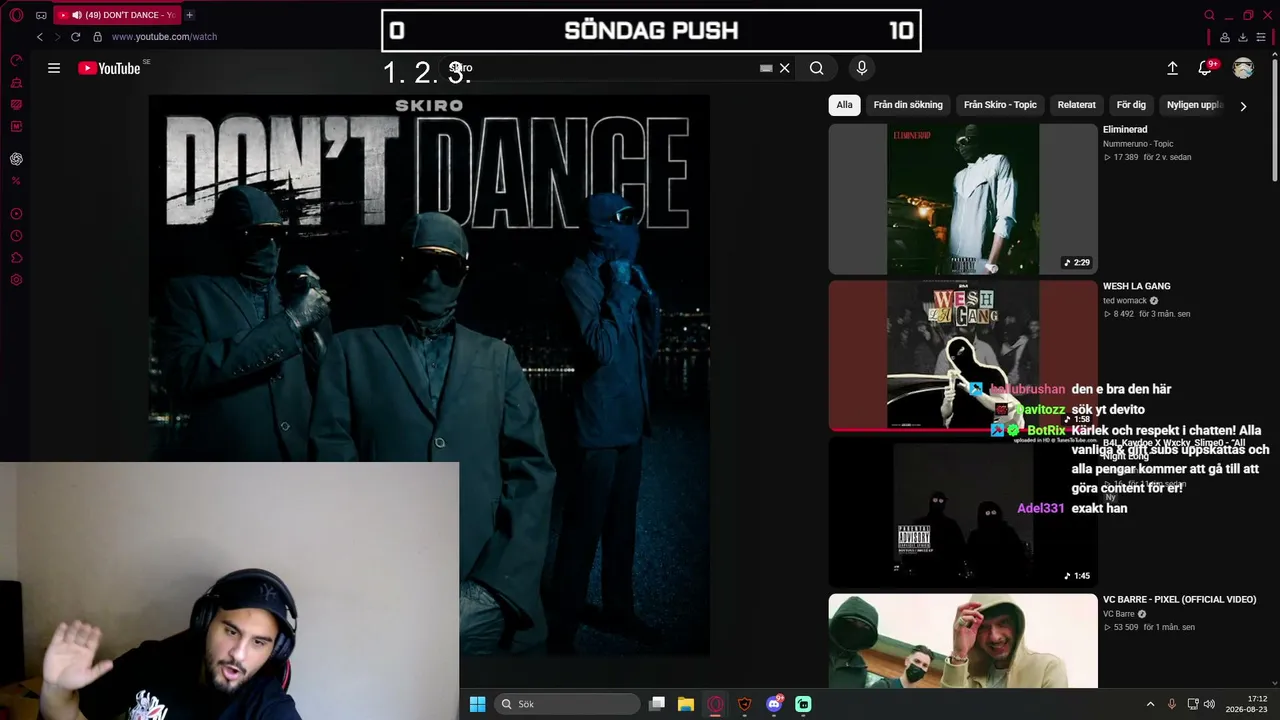Reload the YouTube page
The image size is (1280, 720).
(x=75, y=37)
